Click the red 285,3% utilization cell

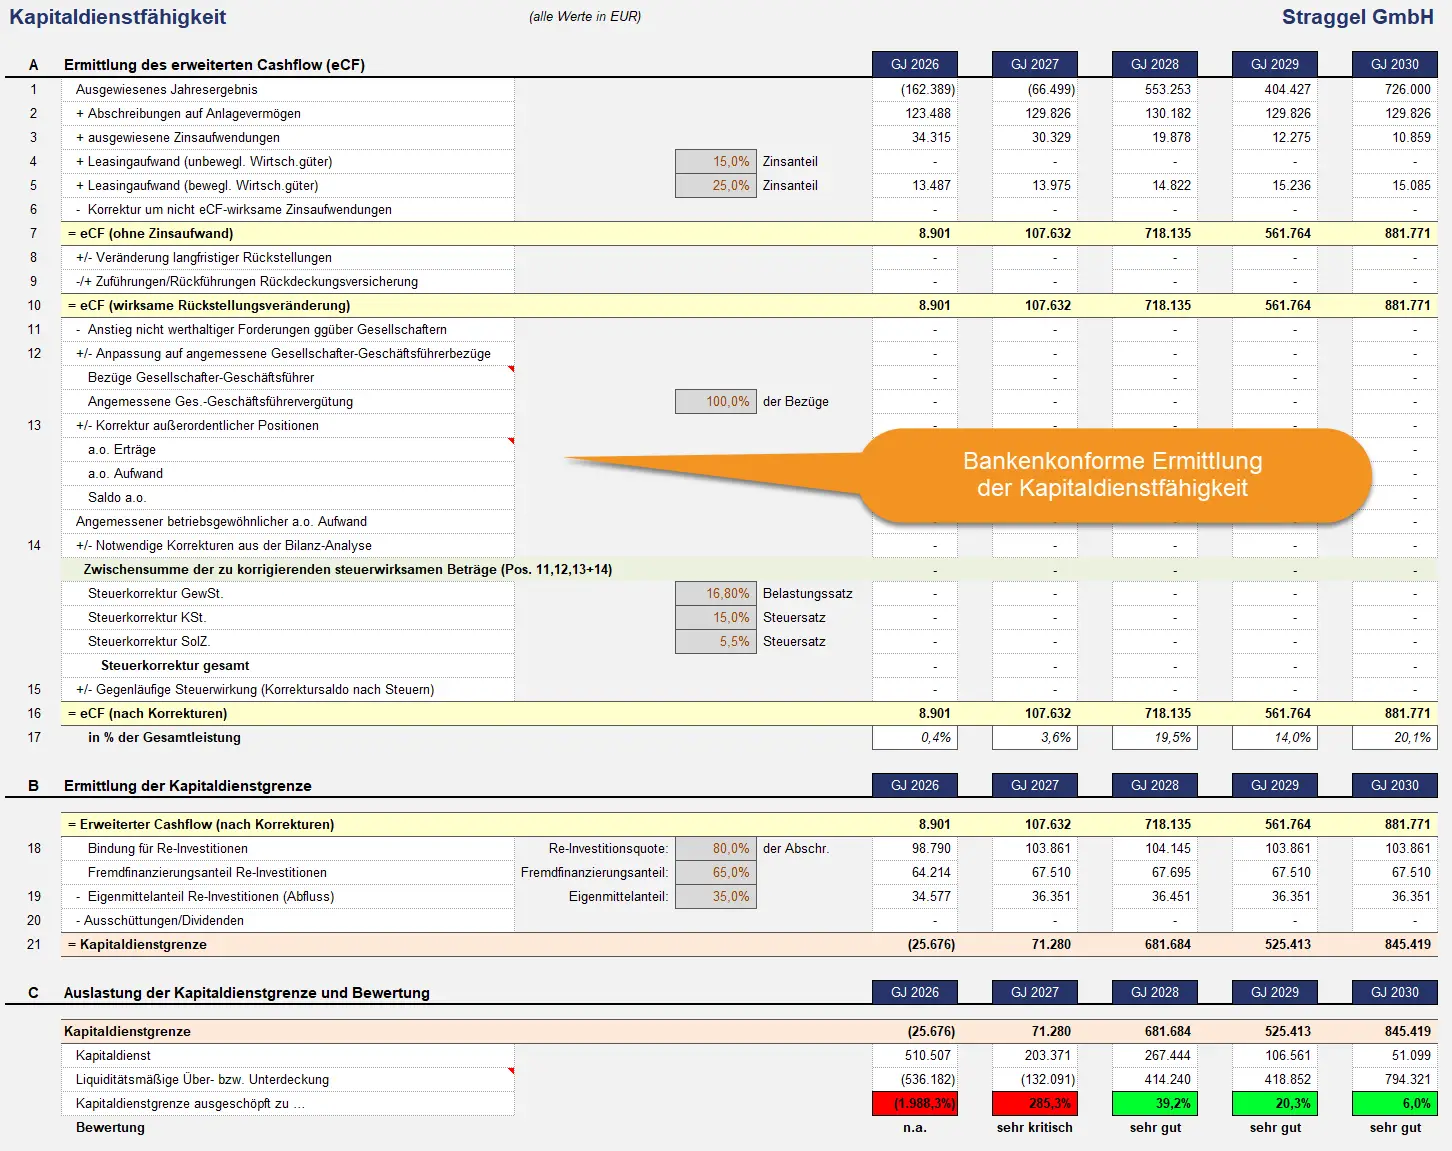click(x=1034, y=1104)
